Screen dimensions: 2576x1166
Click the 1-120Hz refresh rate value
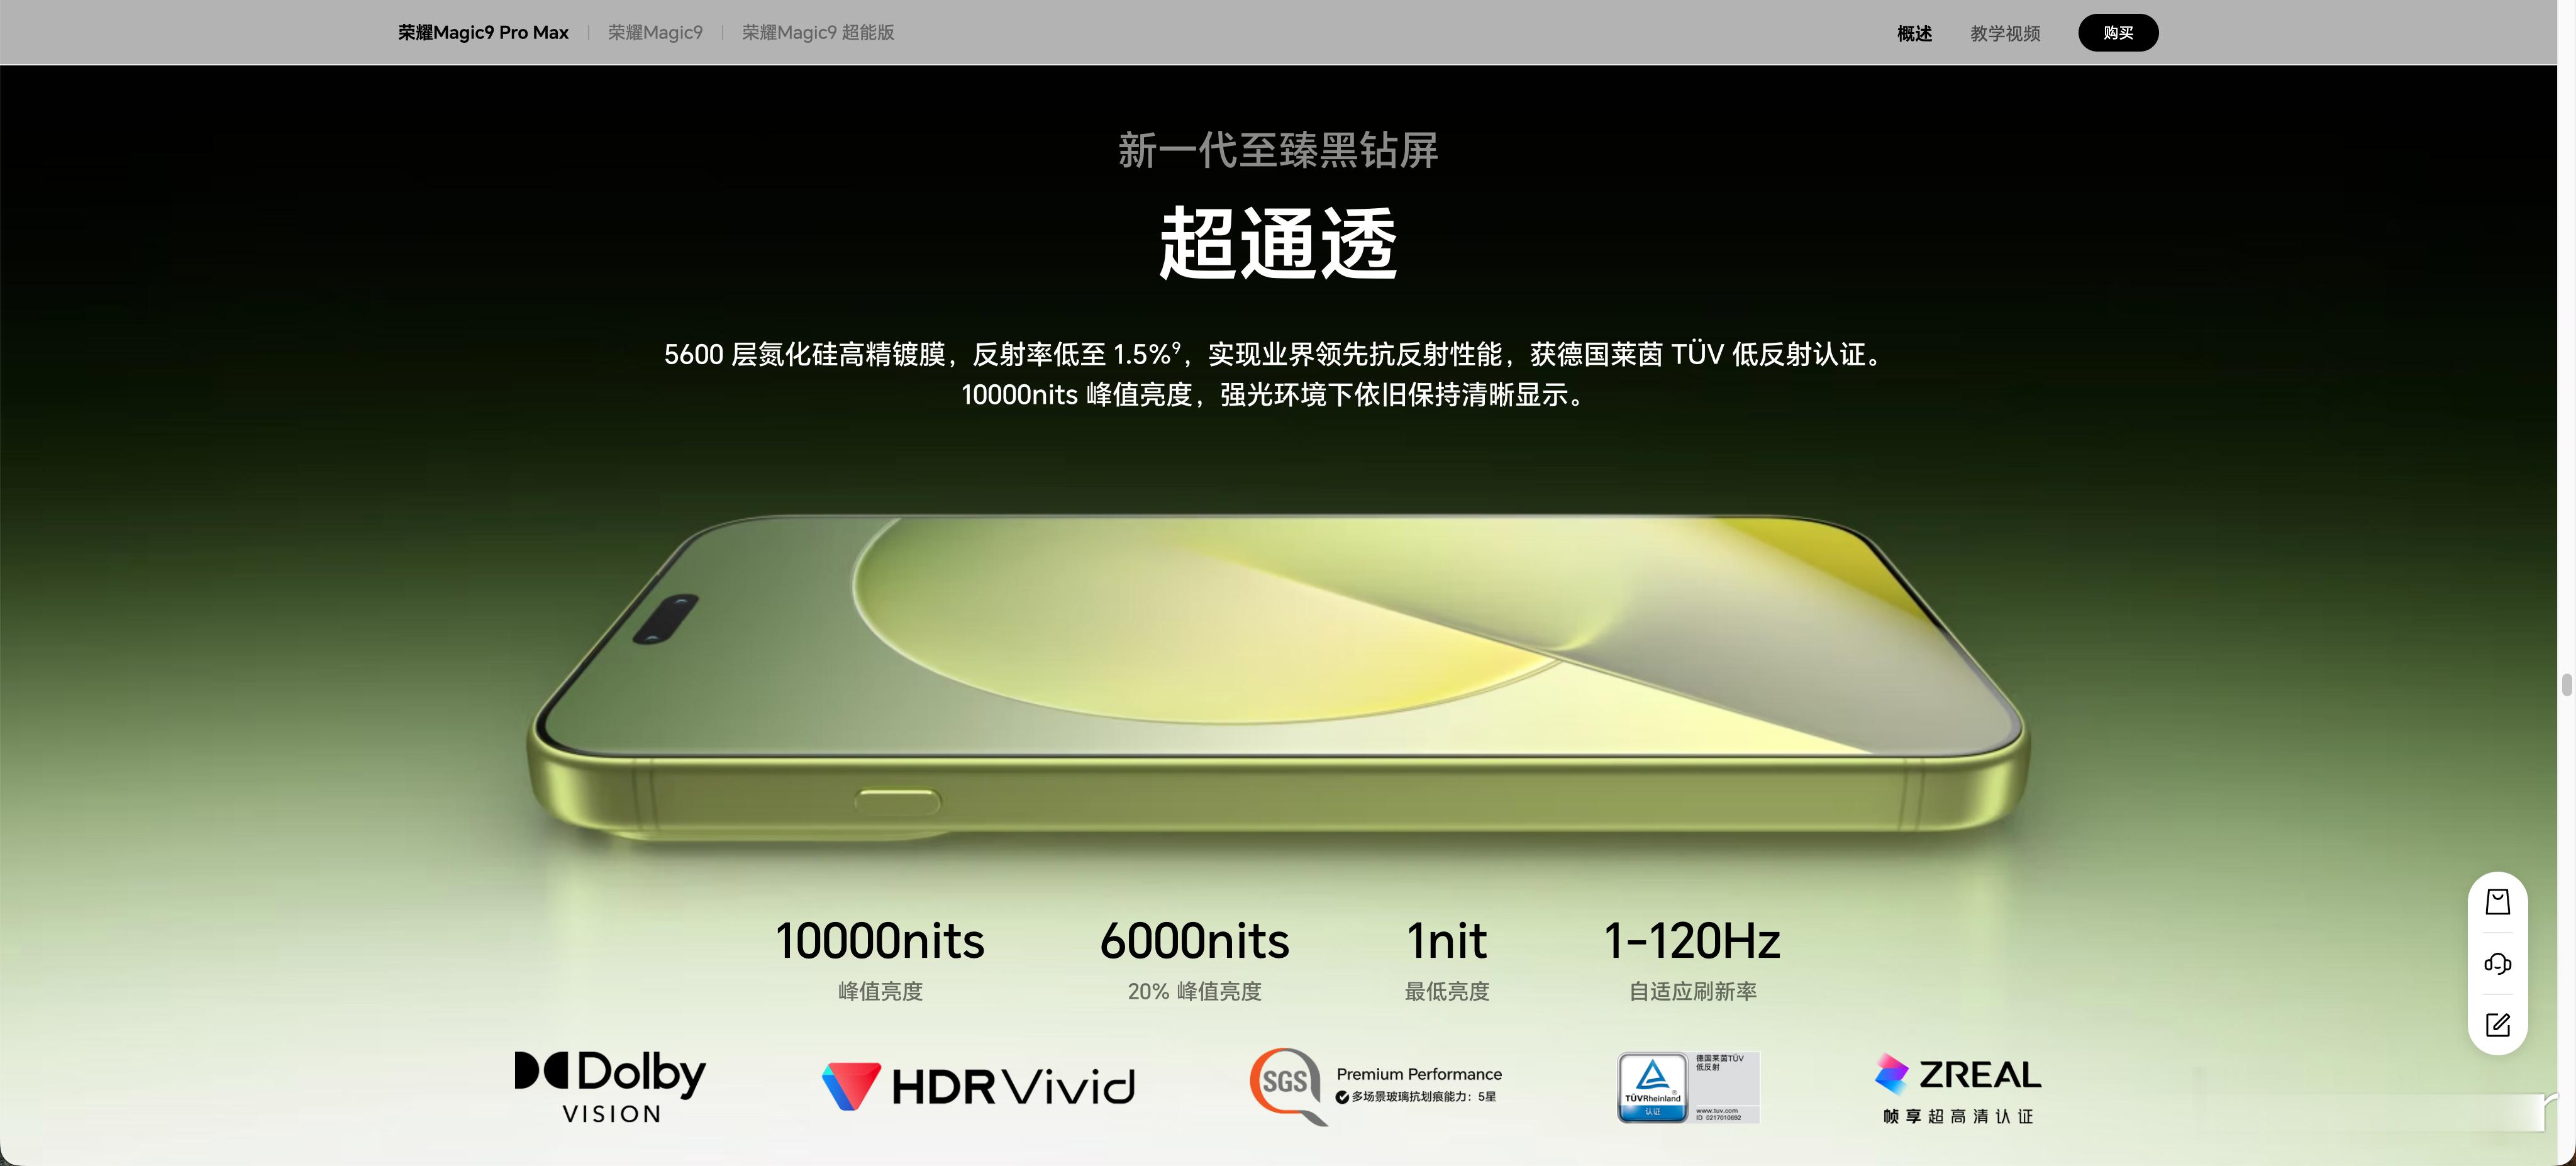pos(1692,941)
